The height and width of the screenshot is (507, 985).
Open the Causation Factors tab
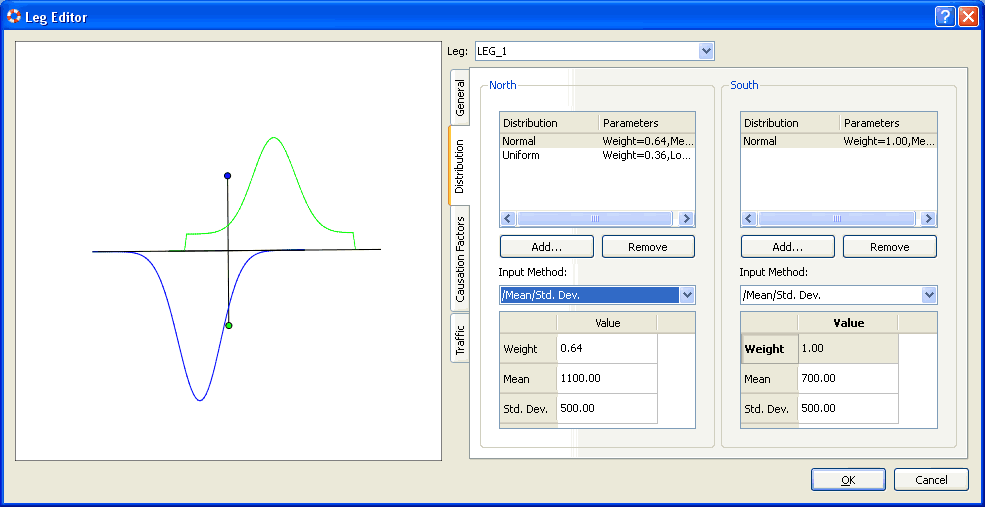460,258
